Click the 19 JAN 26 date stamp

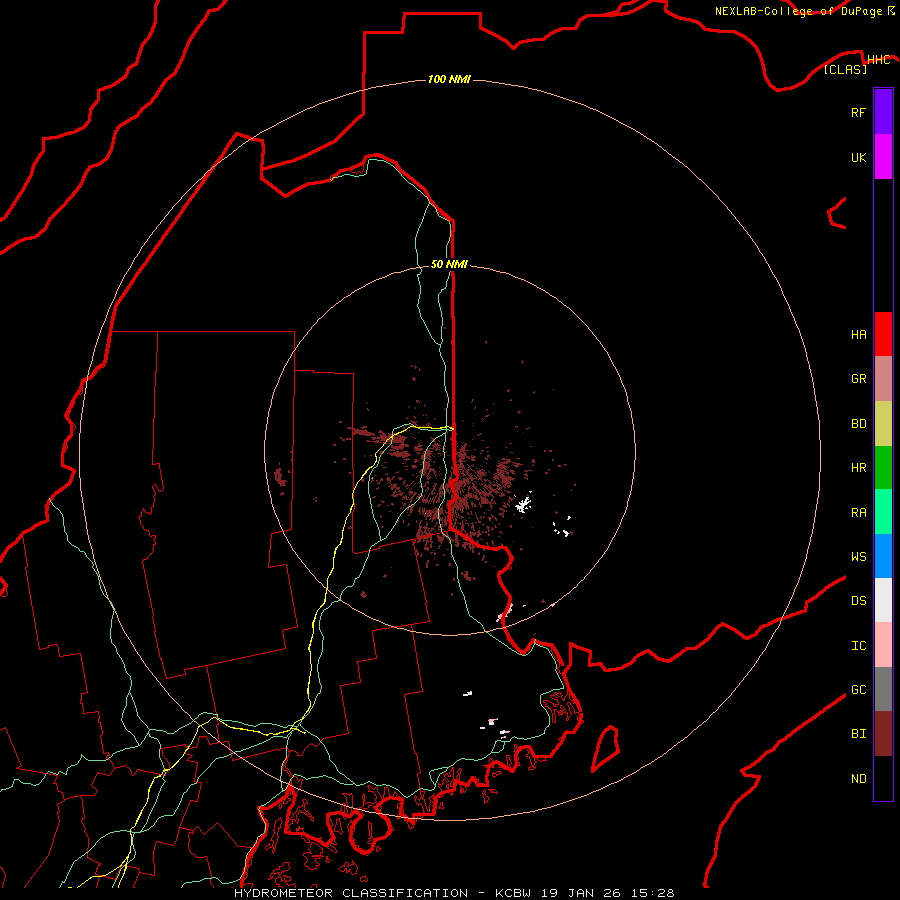pyautogui.click(x=581, y=893)
